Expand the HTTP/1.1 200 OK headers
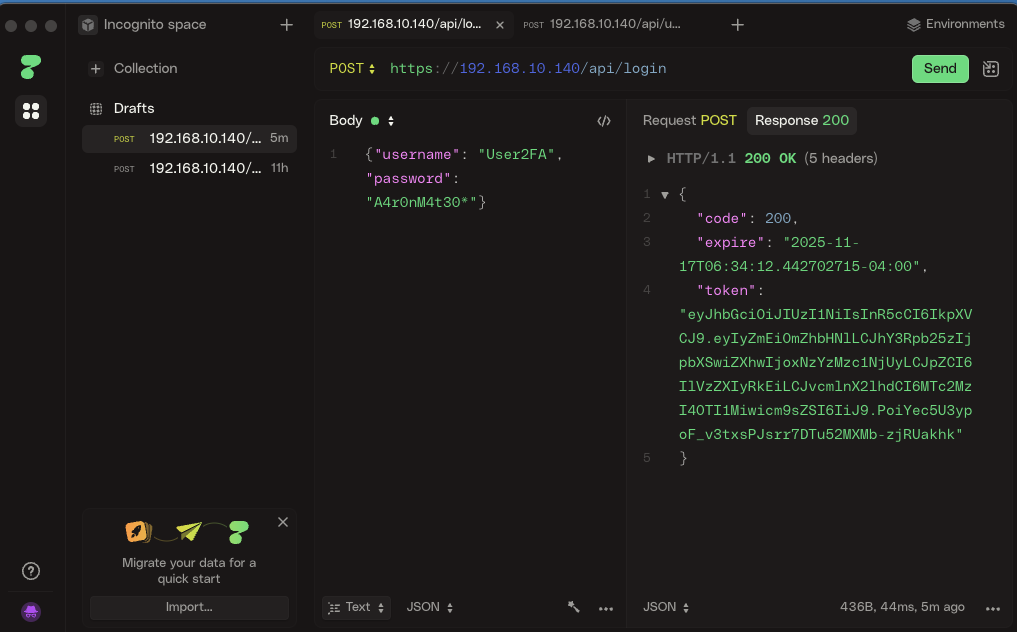Image resolution: width=1017 pixels, height=632 pixels. (x=652, y=159)
